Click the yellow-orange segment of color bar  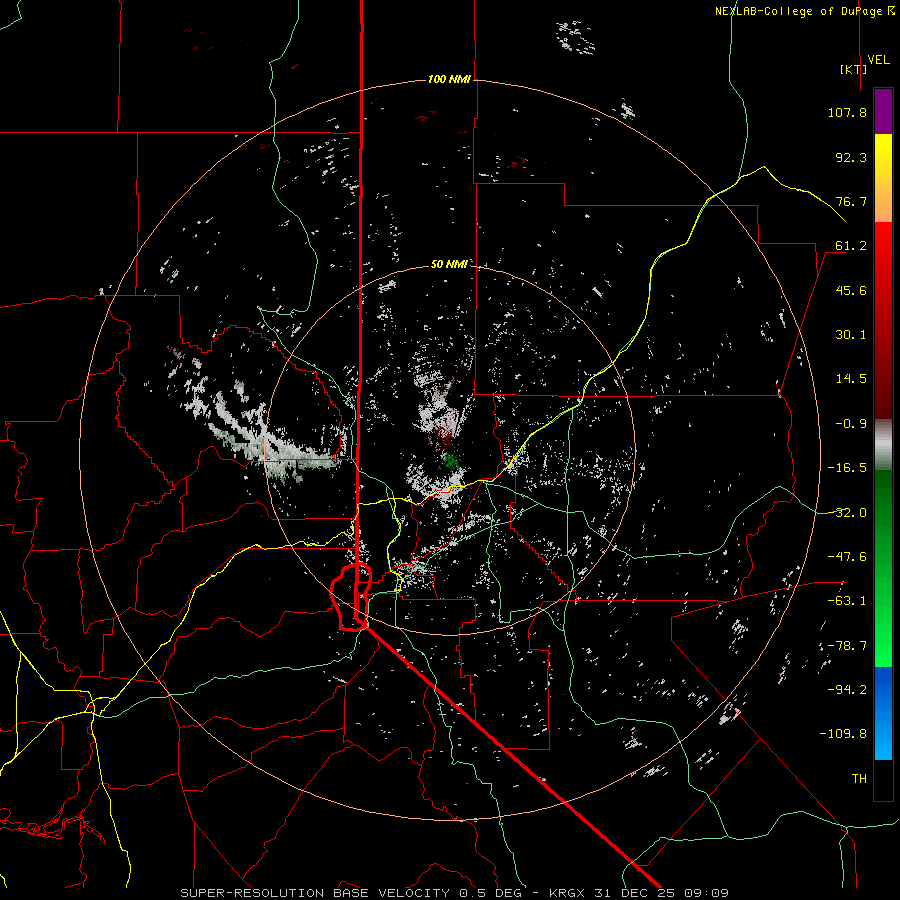tap(883, 178)
